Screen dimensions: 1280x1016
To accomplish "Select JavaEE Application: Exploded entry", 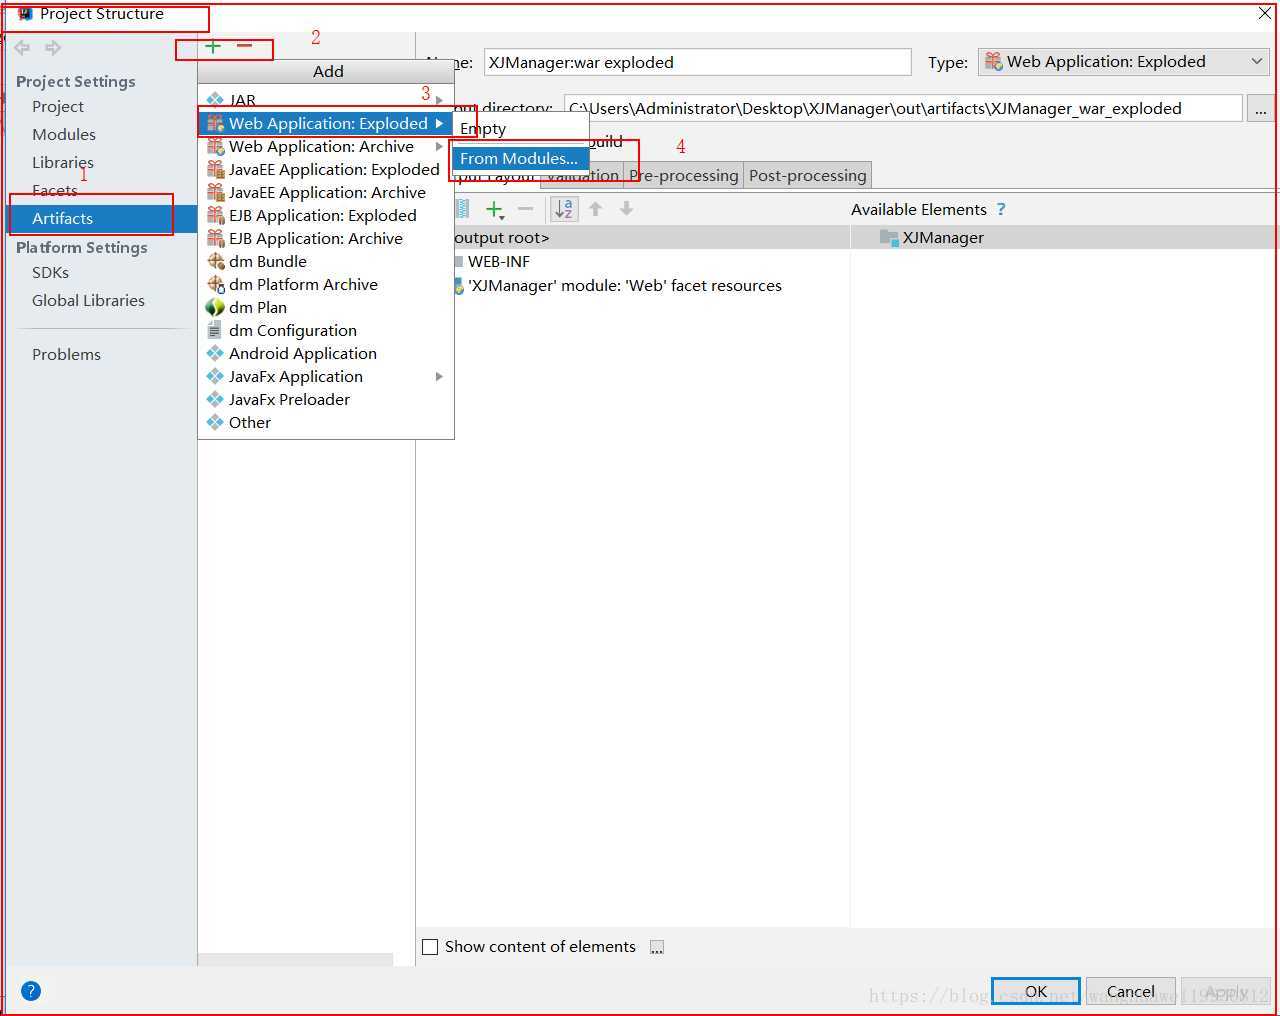I will (x=326, y=170).
